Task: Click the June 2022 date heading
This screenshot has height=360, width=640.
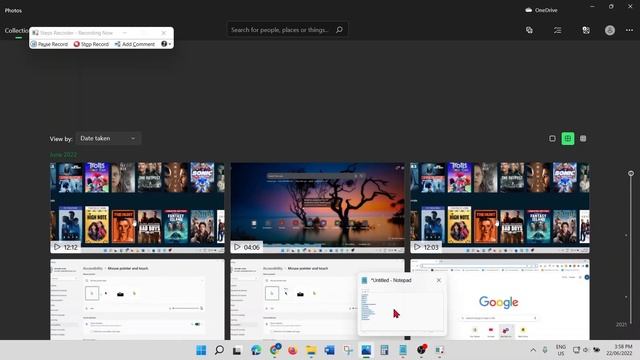Action: (63, 155)
